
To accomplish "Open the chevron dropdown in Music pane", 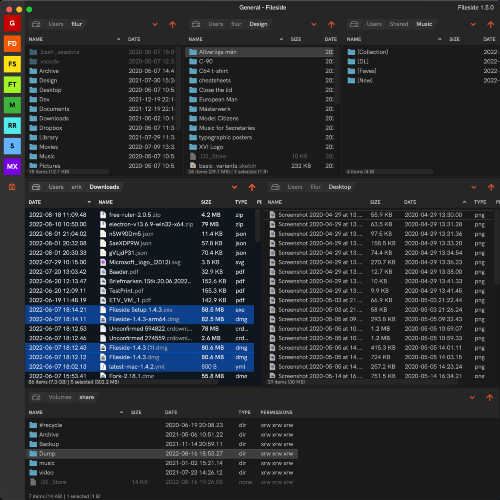I will point(473,24).
